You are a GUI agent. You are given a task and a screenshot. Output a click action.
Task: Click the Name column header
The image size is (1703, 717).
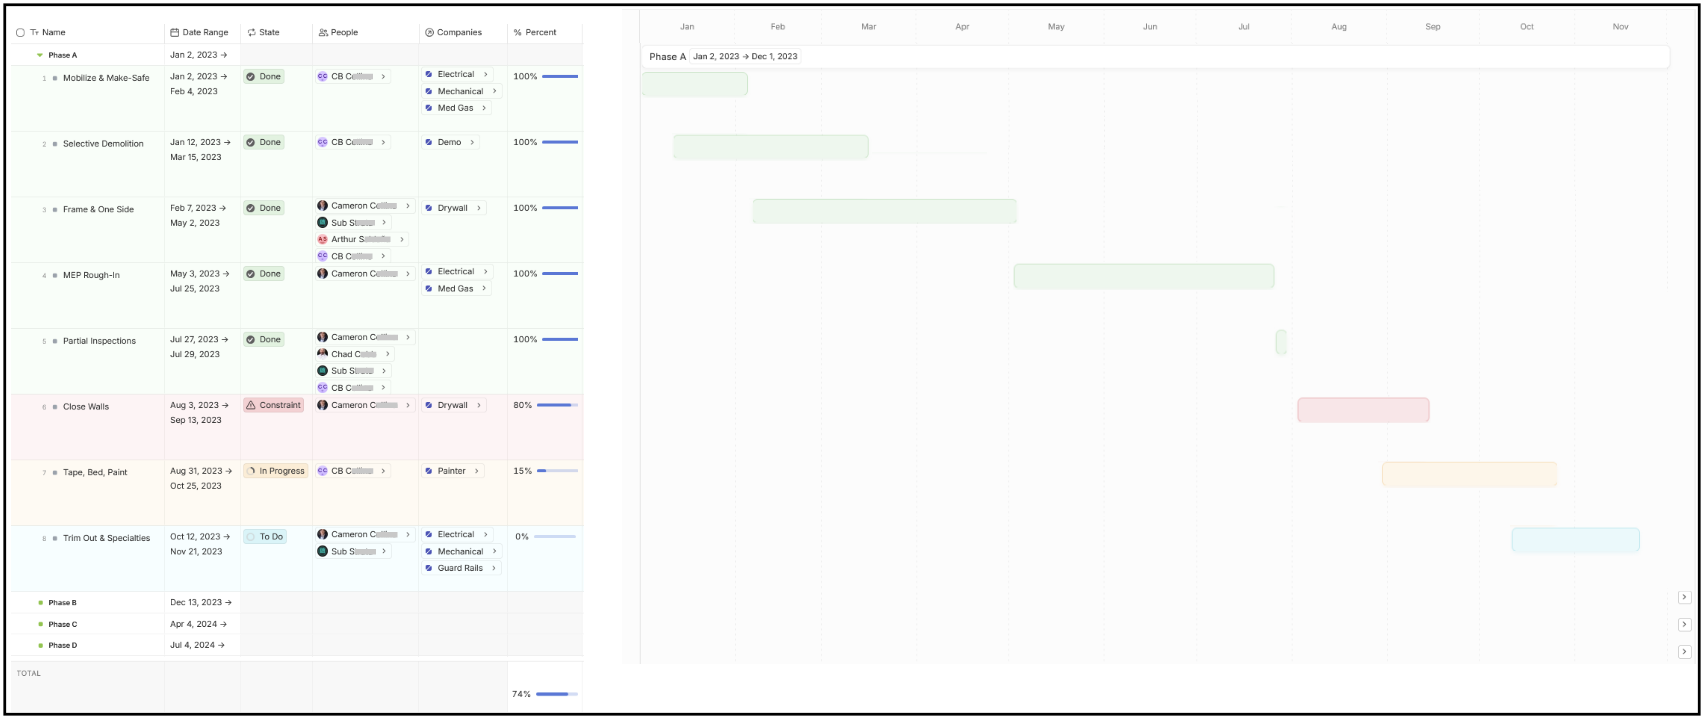(54, 33)
